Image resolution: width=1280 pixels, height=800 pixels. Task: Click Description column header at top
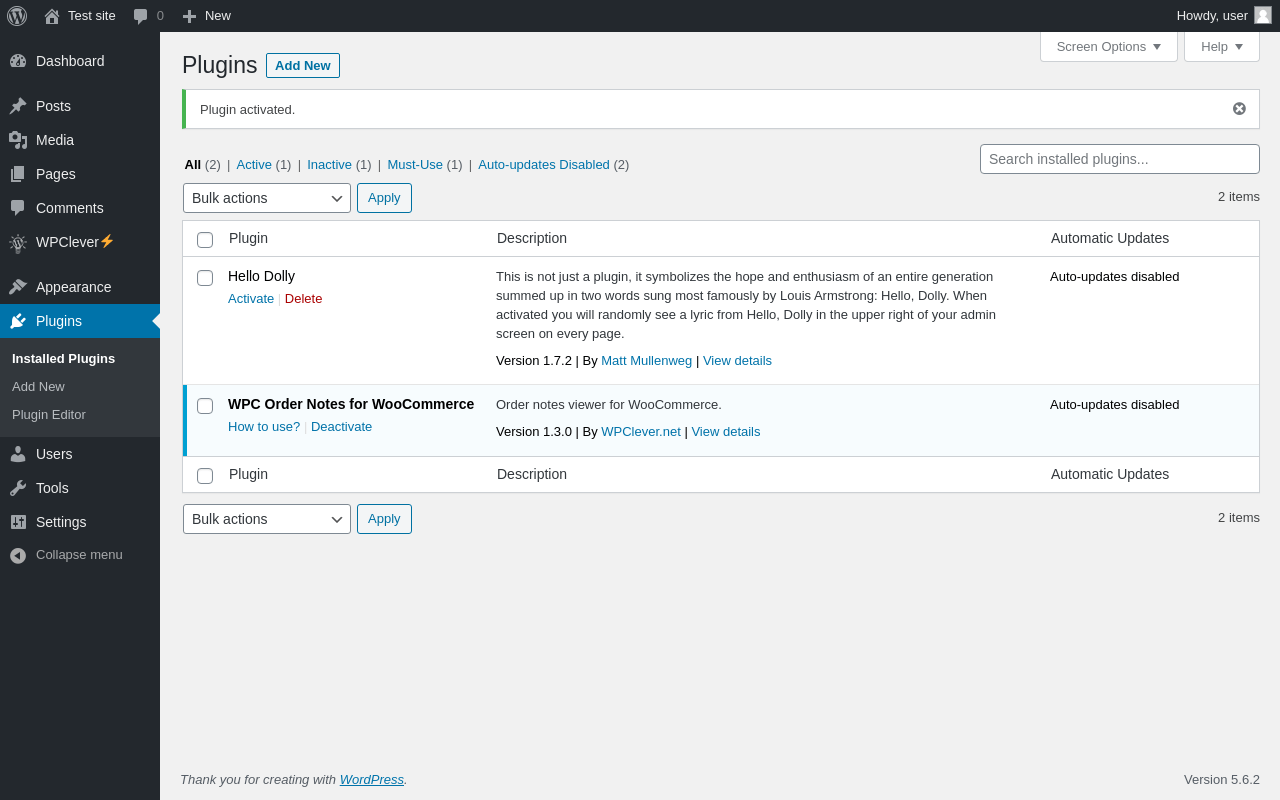click(x=532, y=238)
